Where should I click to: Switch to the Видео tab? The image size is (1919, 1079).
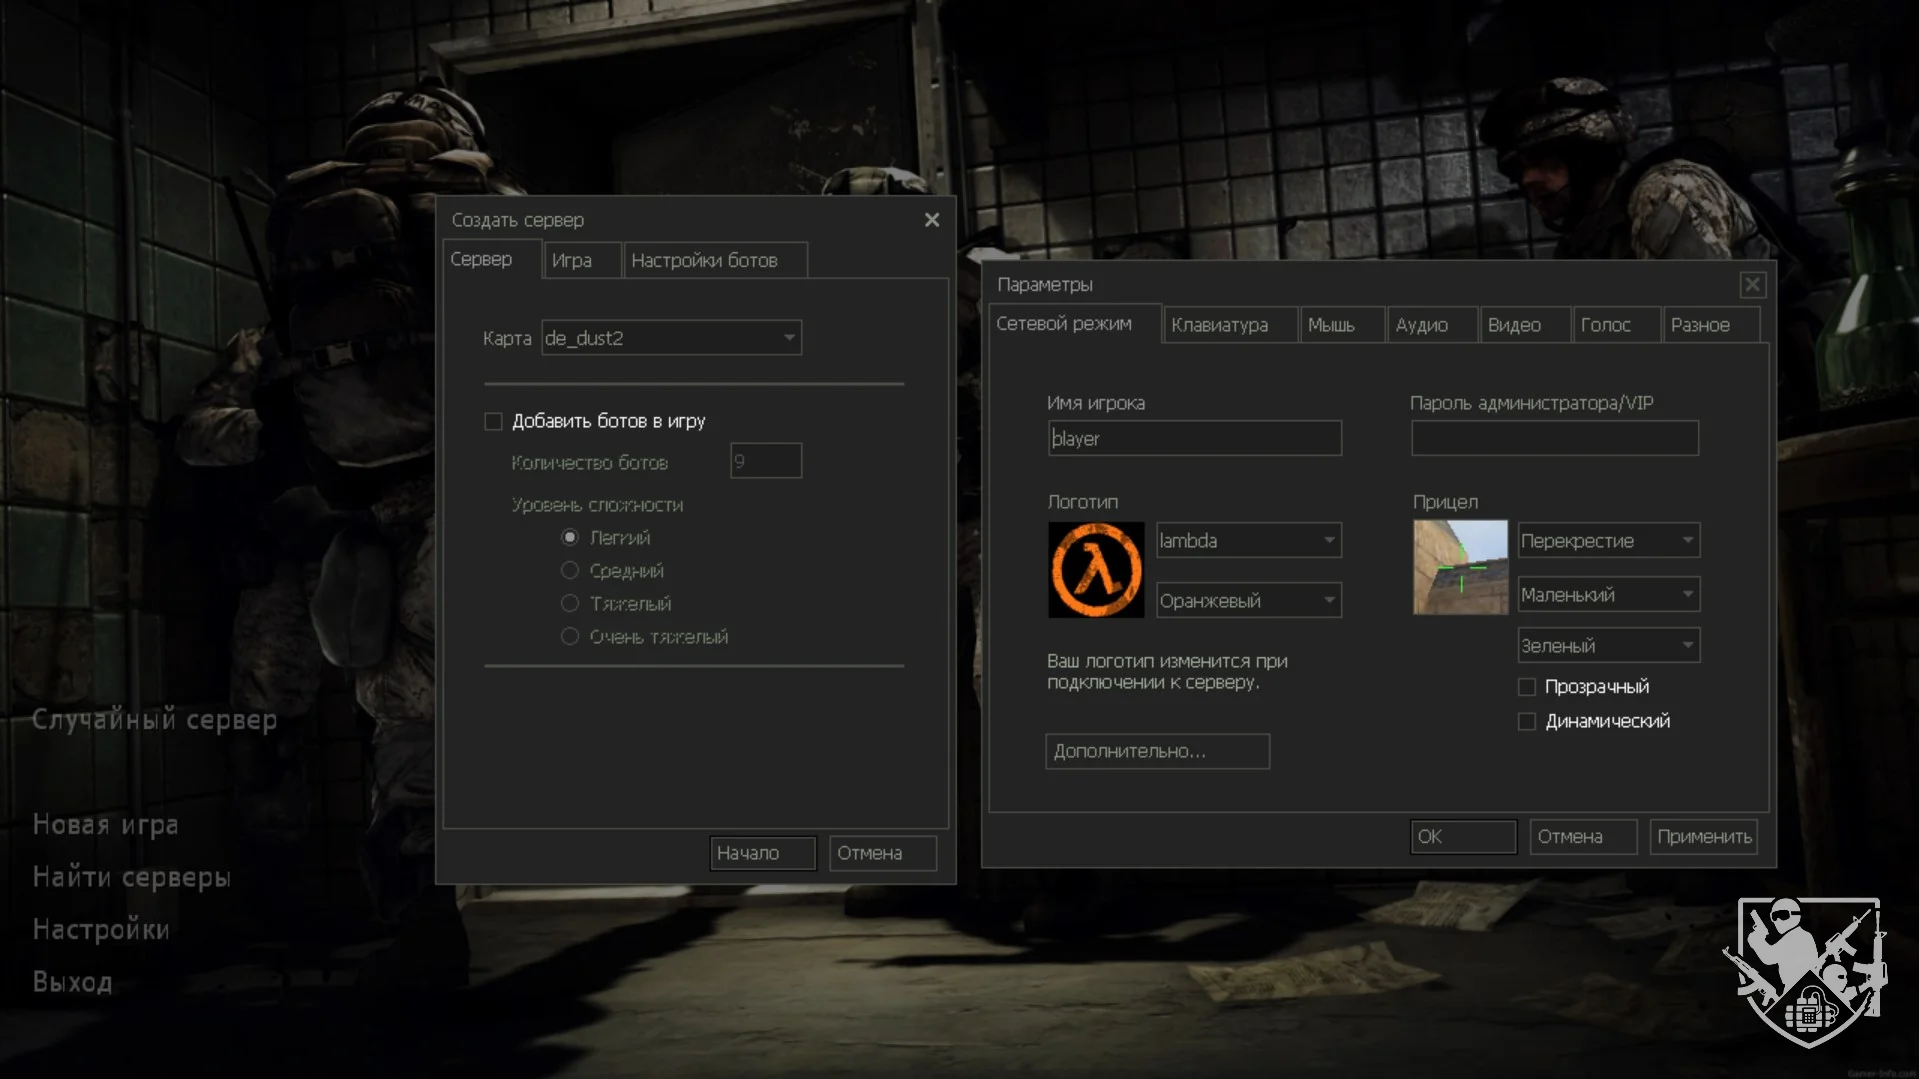click(1514, 325)
